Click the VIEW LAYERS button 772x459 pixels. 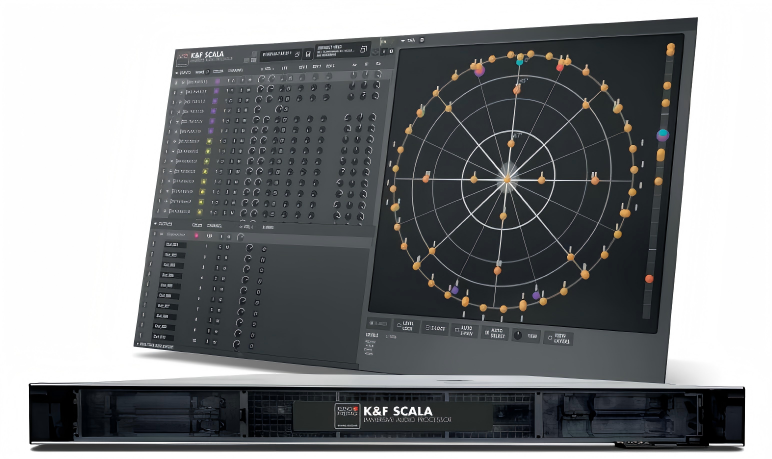(557, 339)
